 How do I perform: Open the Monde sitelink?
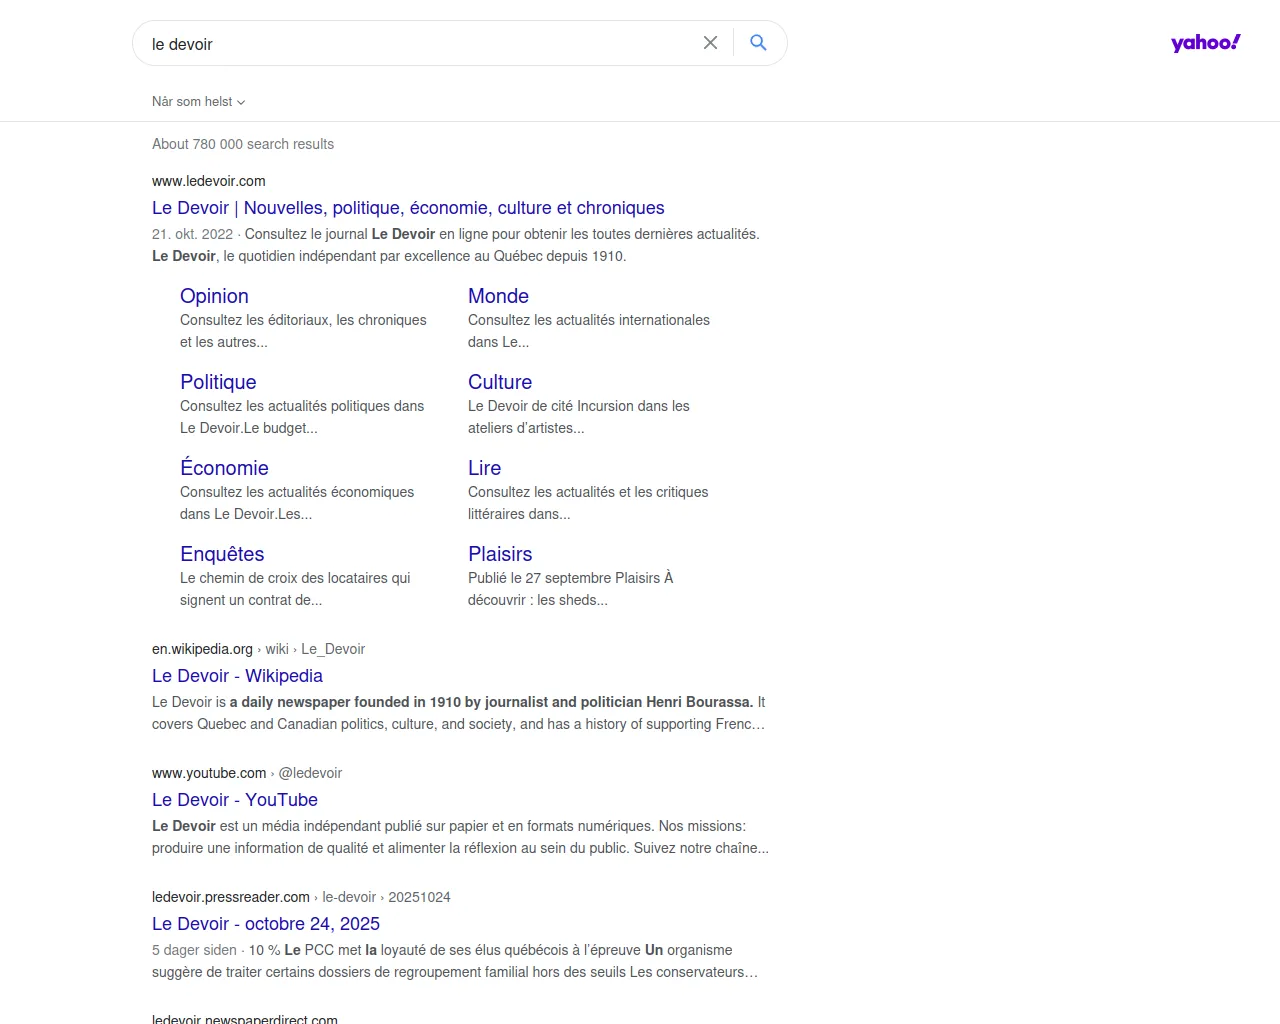coord(498,296)
